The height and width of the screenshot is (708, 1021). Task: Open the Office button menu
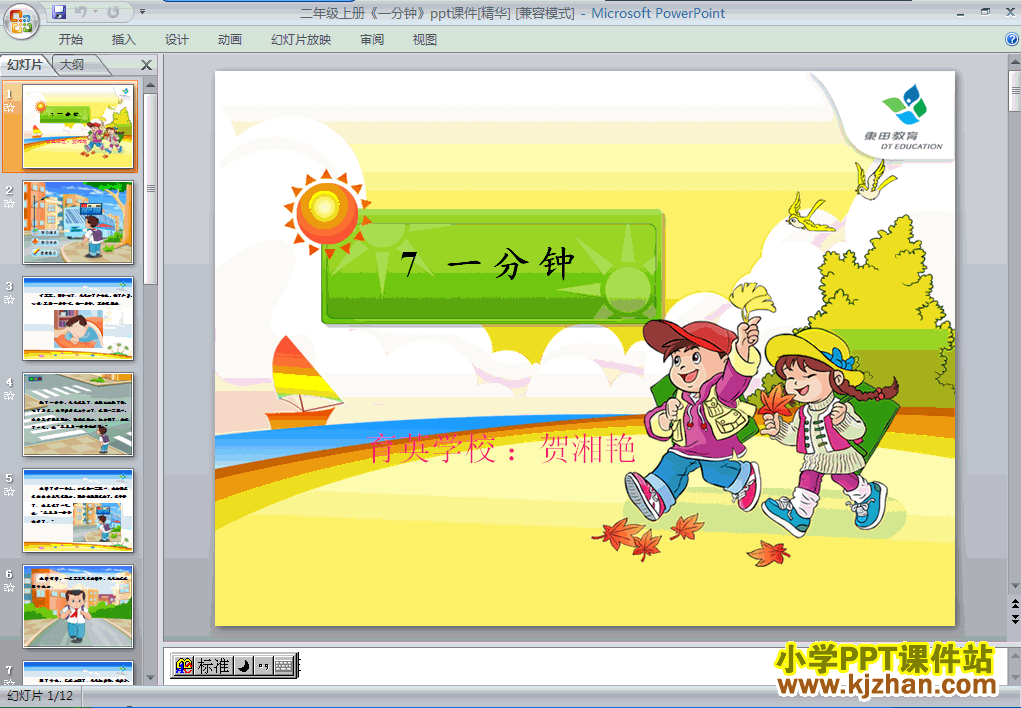(21, 20)
